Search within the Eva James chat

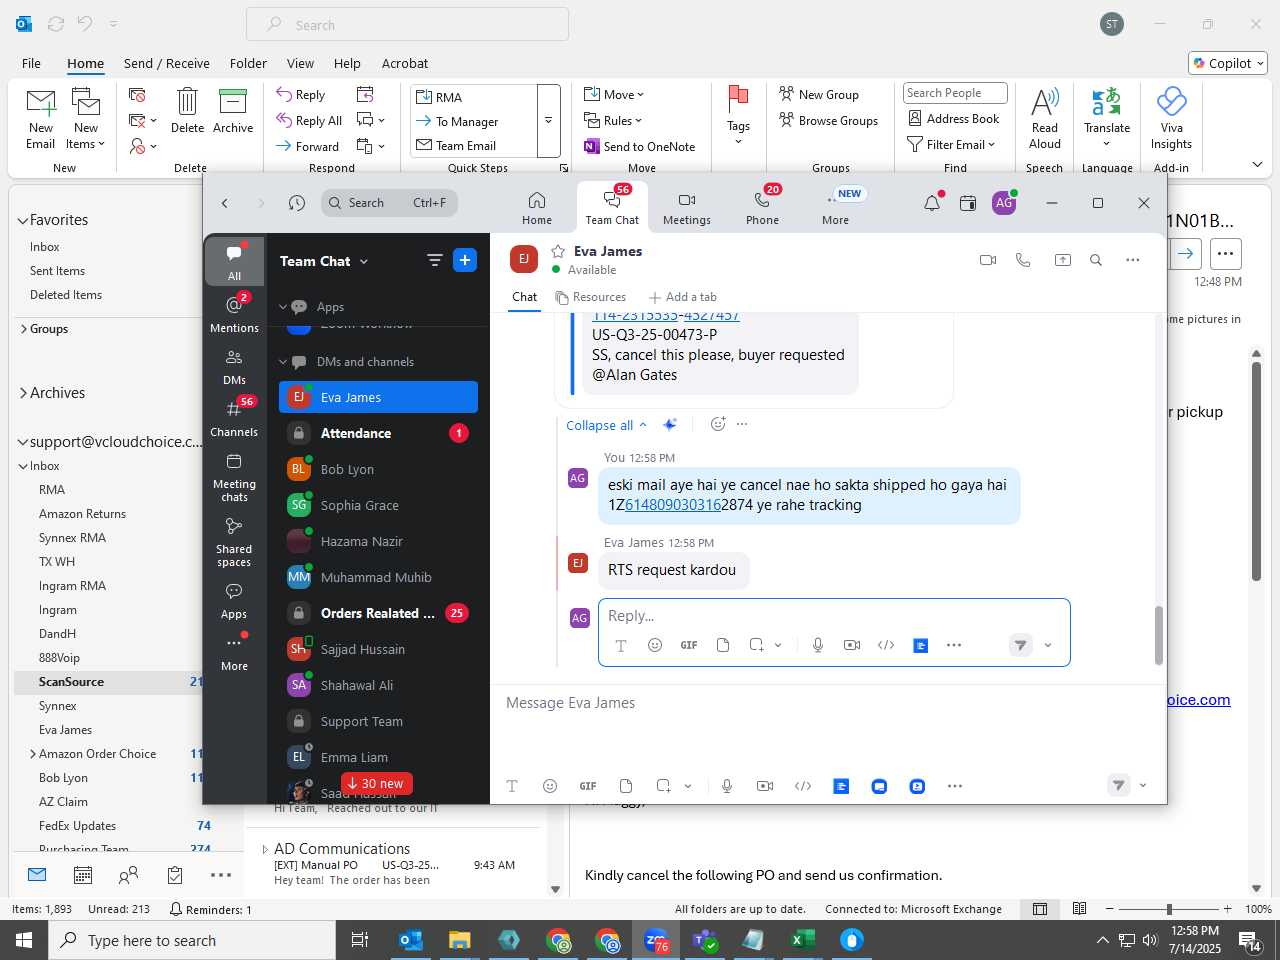pyautogui.click(x=1096, y=260)
